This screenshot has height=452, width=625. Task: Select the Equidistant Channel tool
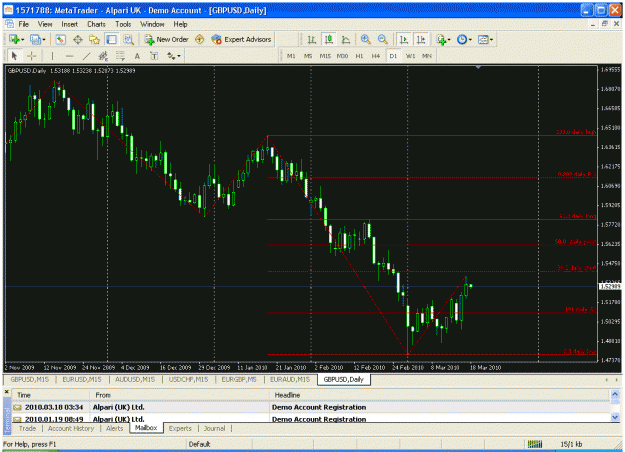103,56
